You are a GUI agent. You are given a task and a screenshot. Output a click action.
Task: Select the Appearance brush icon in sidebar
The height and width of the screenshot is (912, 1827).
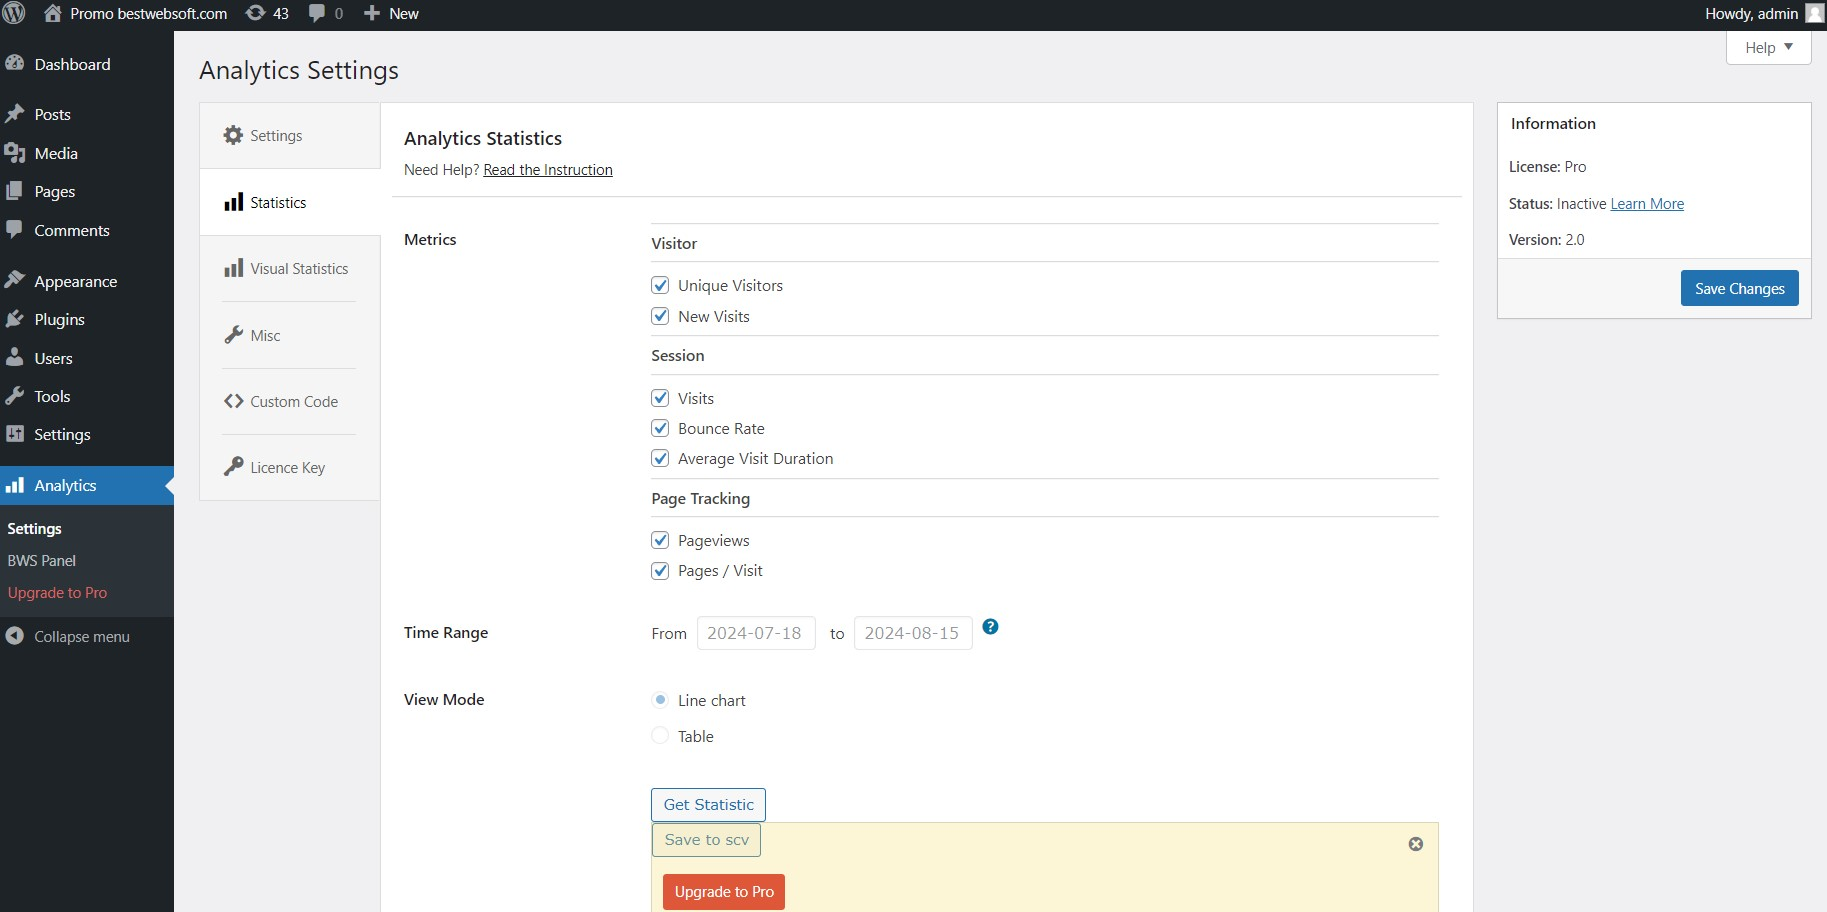(x=15, y=281)
